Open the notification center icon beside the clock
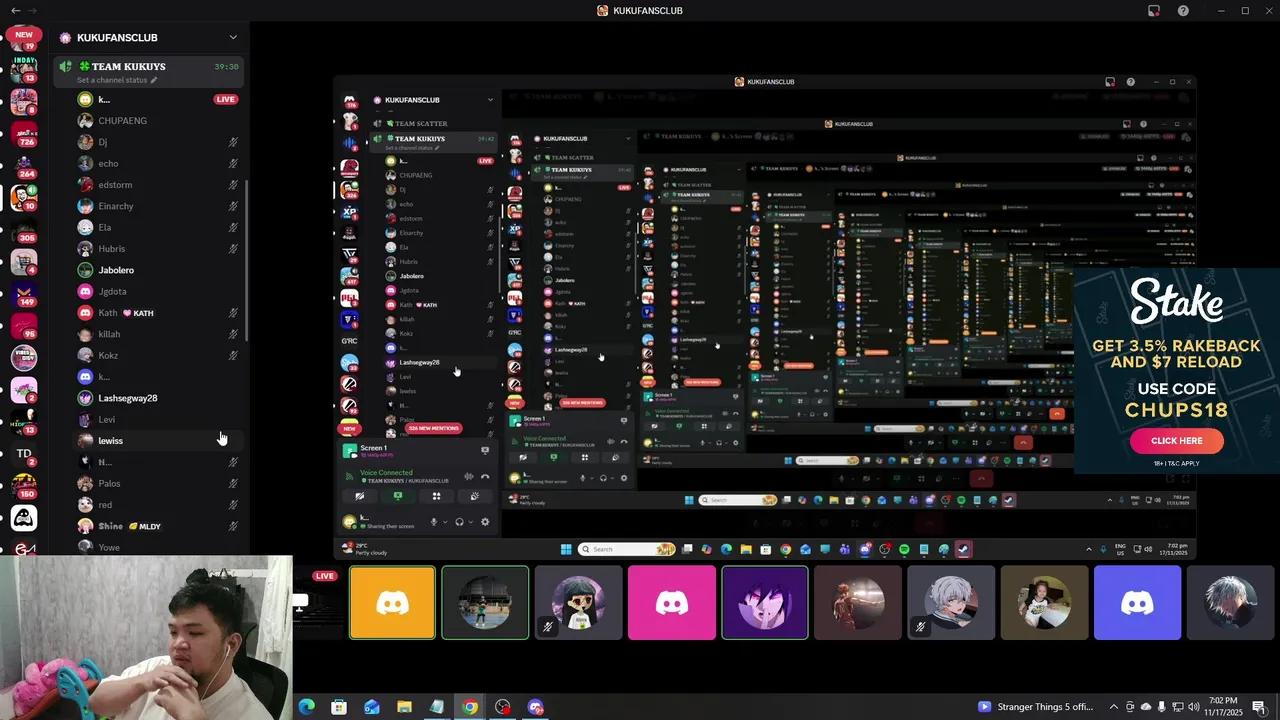Viewport: 1280px width, 720px height. click(1259, 707)
